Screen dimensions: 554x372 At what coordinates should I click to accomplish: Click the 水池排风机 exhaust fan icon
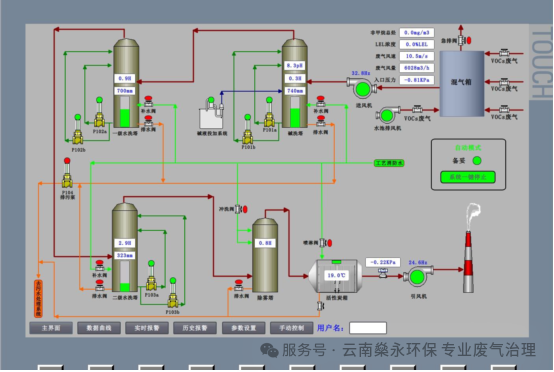pos(387,115)
